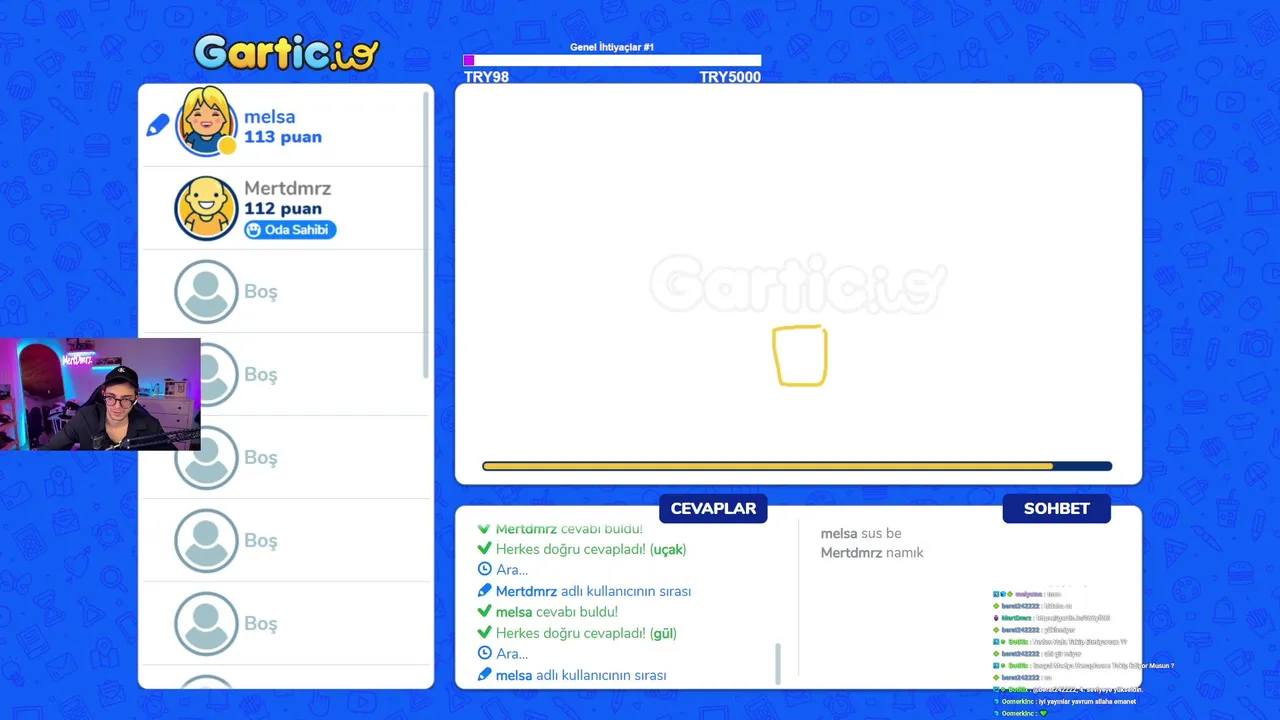Click 'melsa adlı kullanıcının sırası' line
The width and height of the screenshot is (1280, 720).
coord(581,675)
